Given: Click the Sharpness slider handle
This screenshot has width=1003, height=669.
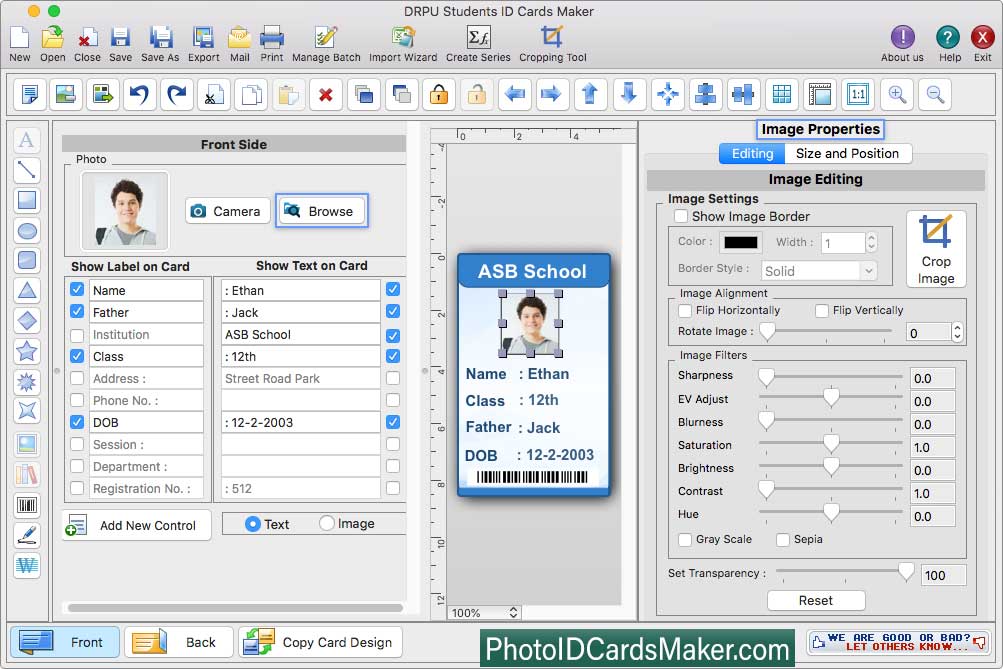Looking at the screenshot, I should click(x=766, y=377).
